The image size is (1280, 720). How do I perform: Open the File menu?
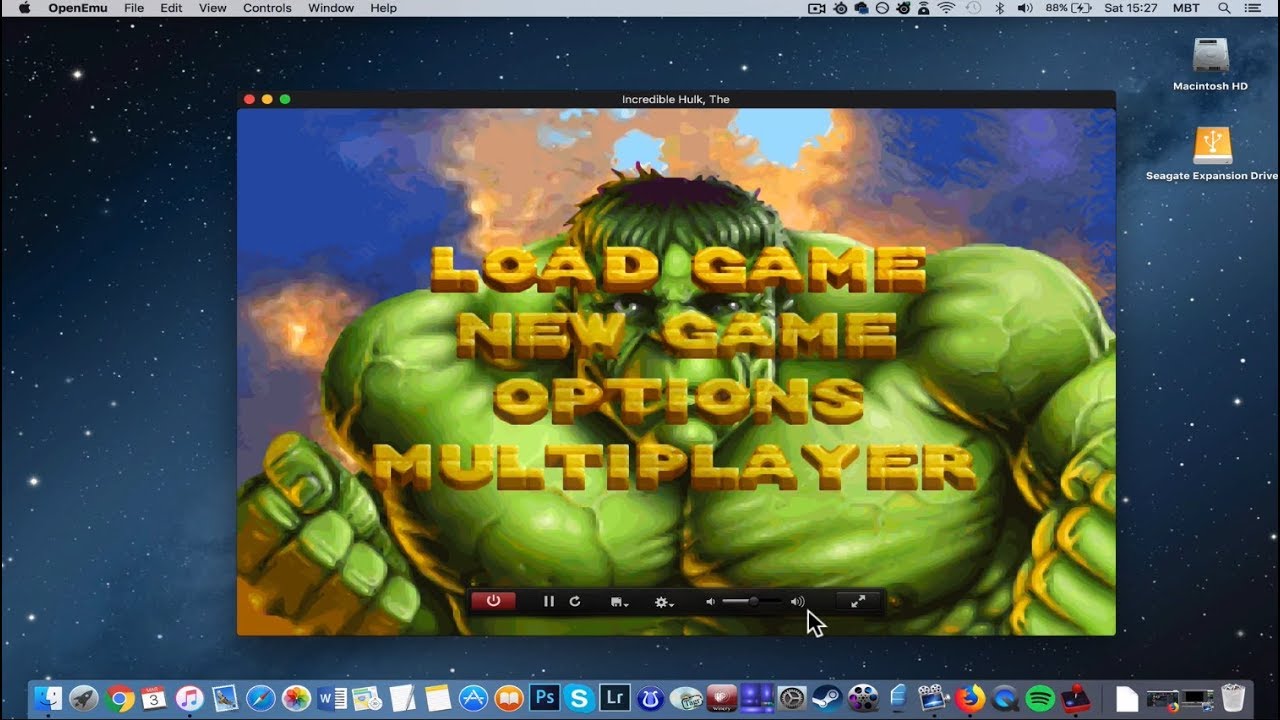(134, 8)
